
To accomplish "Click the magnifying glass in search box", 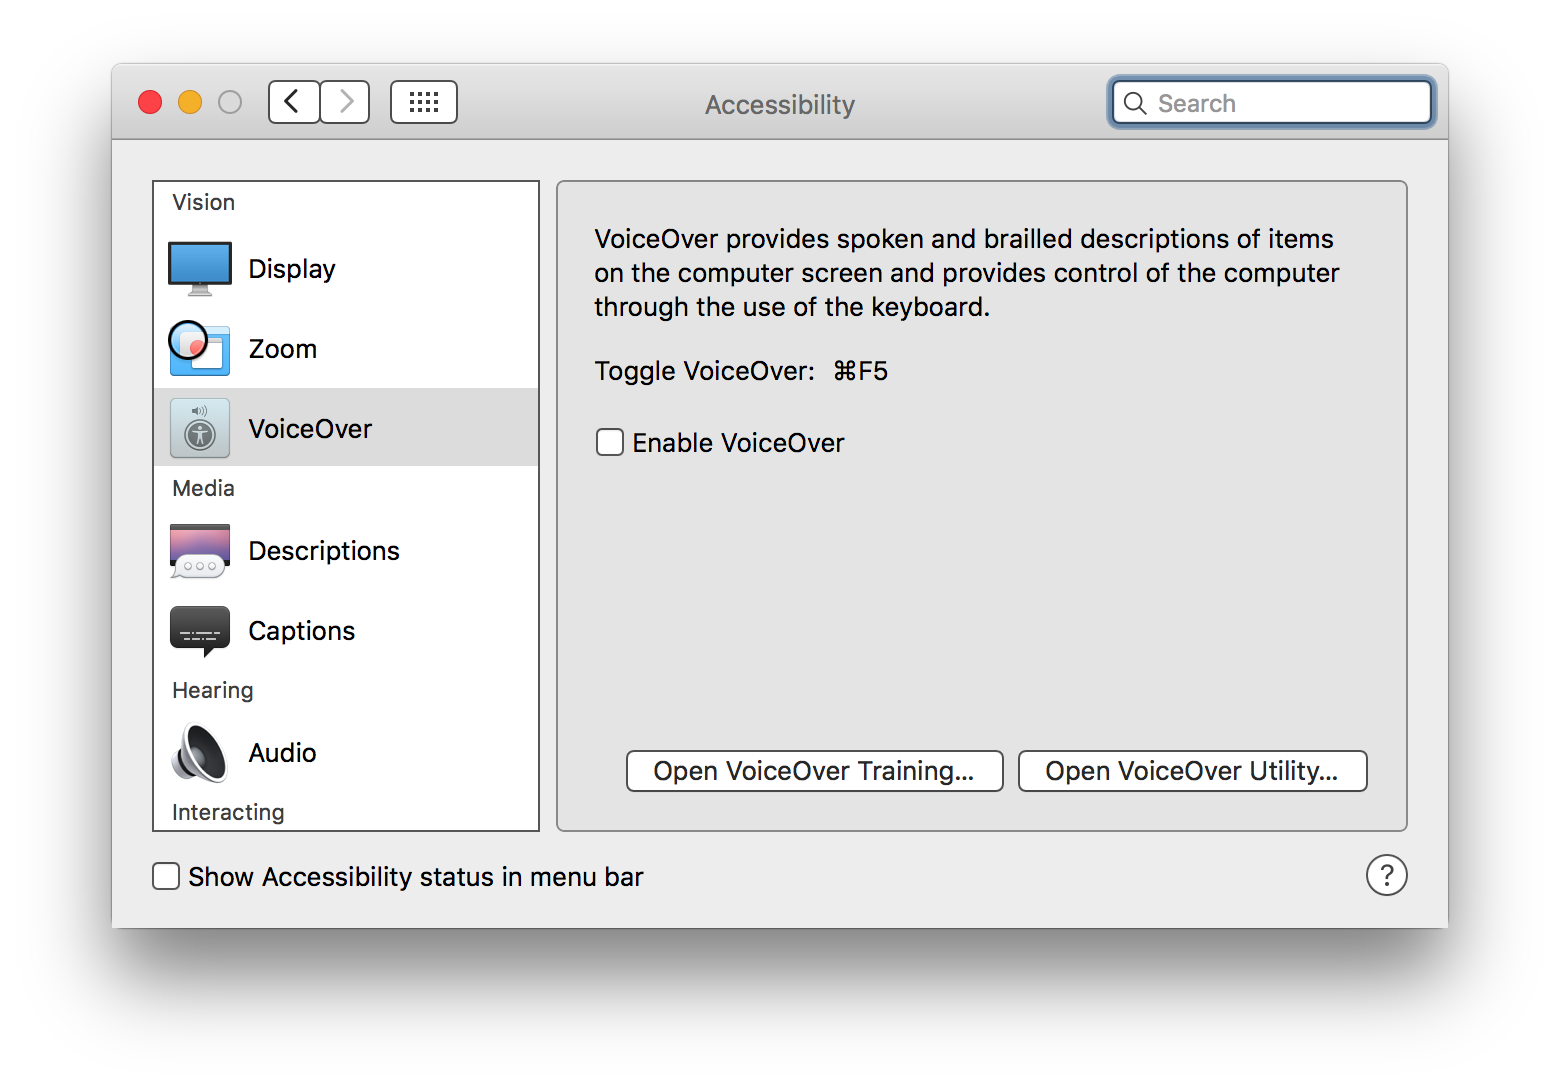I will 1135,103.
